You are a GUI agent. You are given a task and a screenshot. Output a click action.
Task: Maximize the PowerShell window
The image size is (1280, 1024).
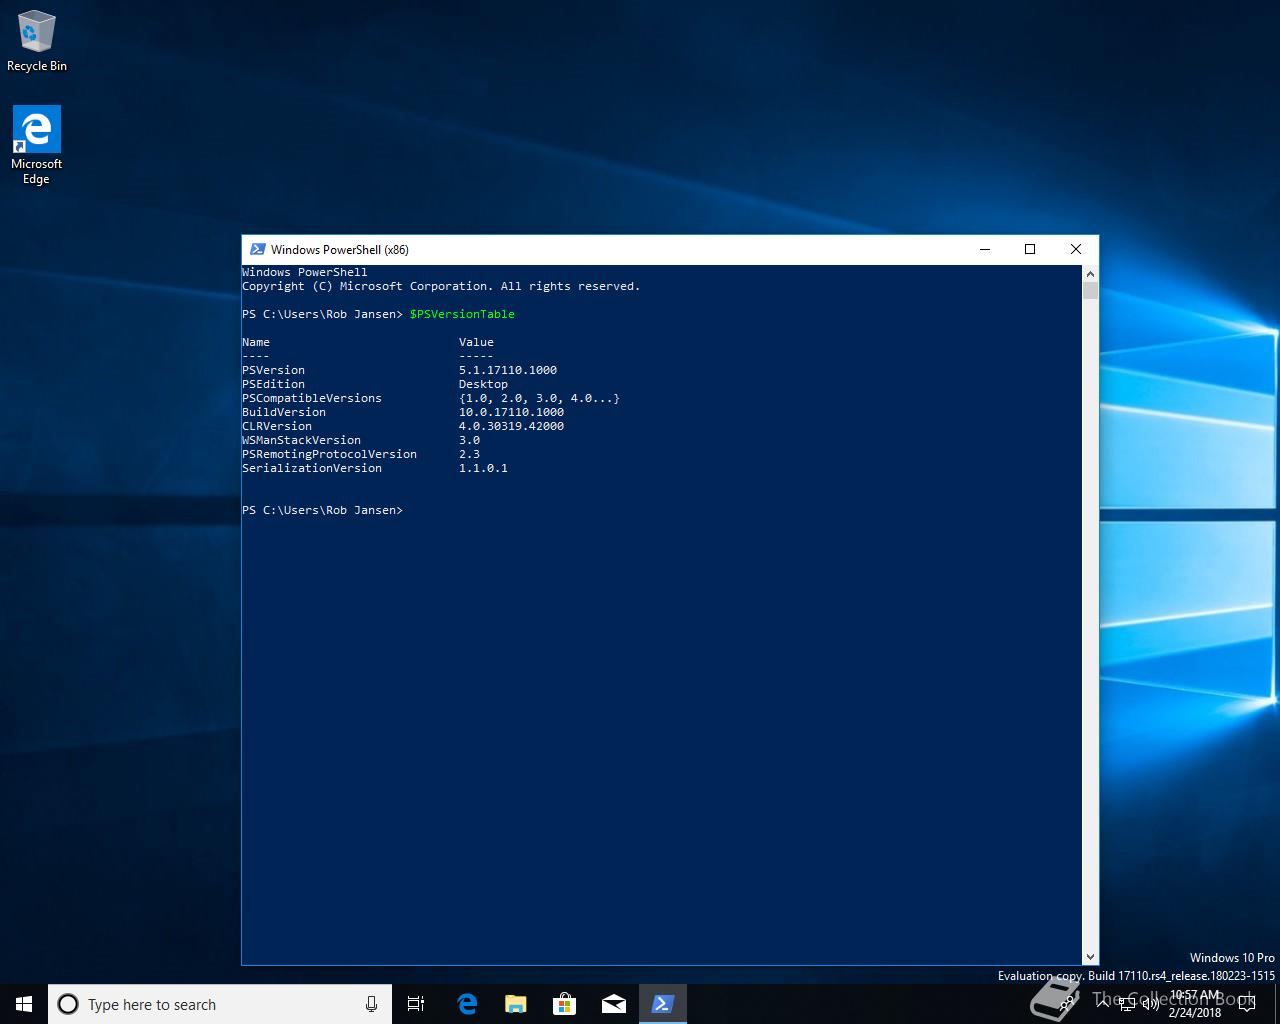[1030, 250]
